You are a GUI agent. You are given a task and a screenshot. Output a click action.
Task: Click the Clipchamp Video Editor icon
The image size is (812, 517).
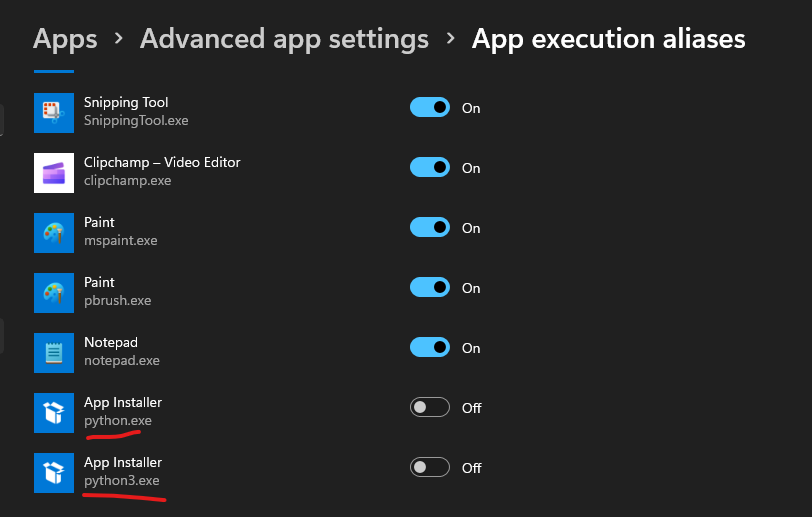(x=54, y=173)
